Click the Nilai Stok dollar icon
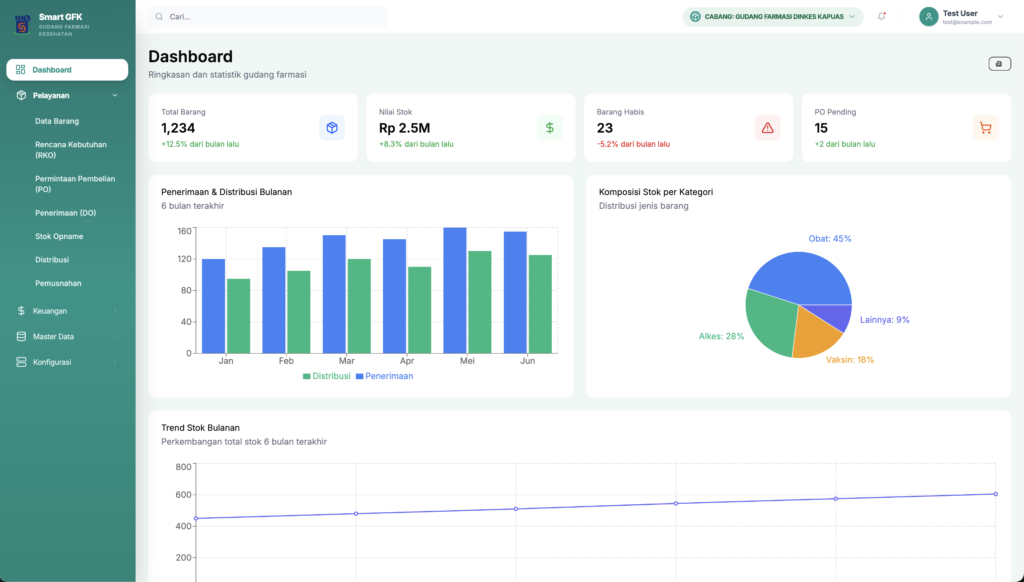Screen dimensions: 1024x582 click(x=549, y=128)
